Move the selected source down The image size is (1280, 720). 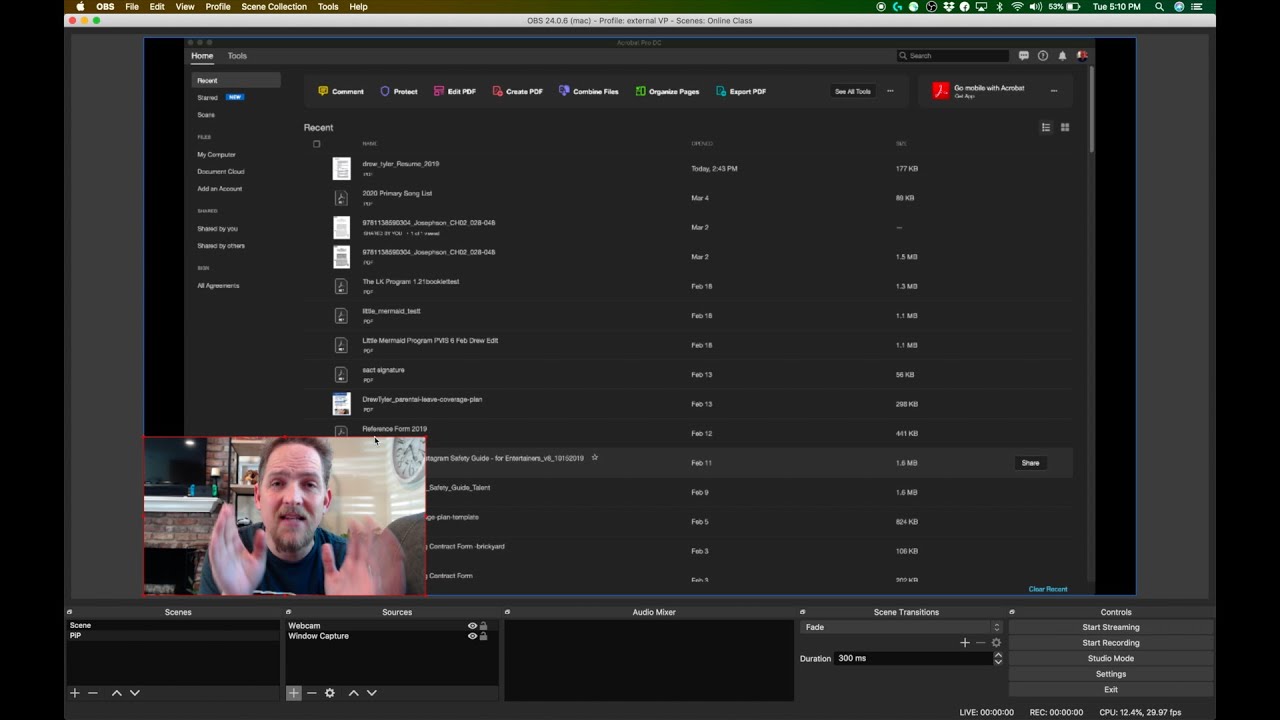[x=372, y=693]
